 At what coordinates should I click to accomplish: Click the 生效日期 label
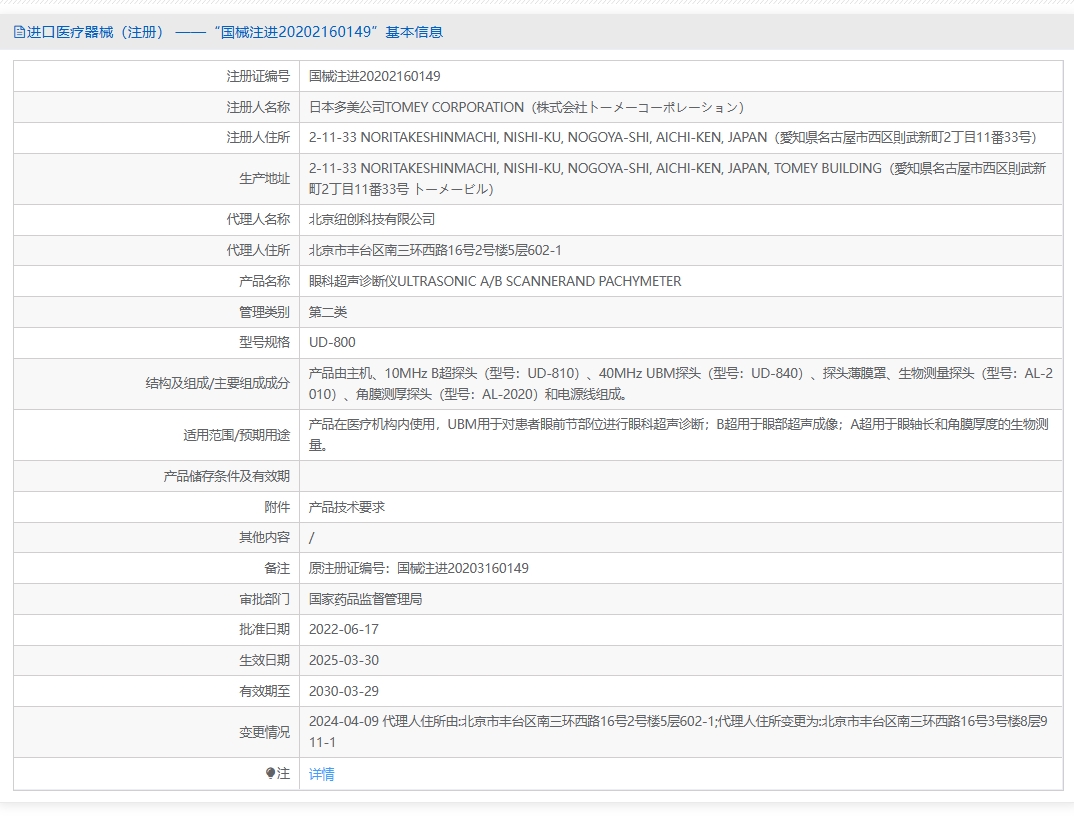click(x=264, y=660)
